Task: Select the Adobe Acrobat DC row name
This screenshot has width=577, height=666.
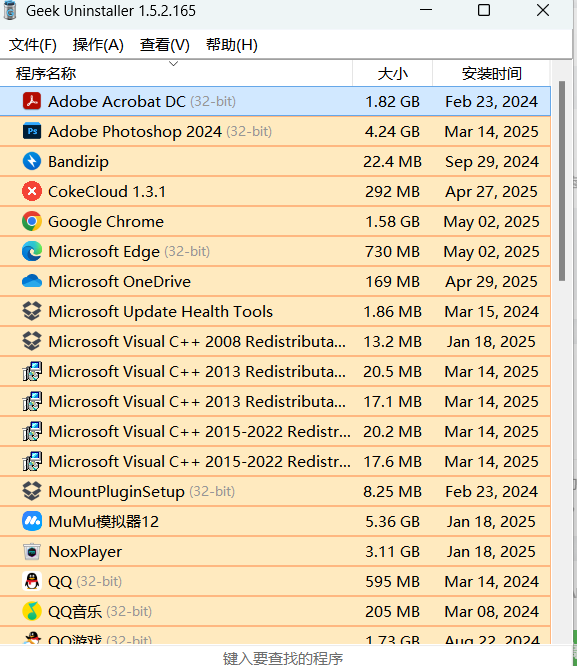Action: pyautogui.click(x=117, y=102)
